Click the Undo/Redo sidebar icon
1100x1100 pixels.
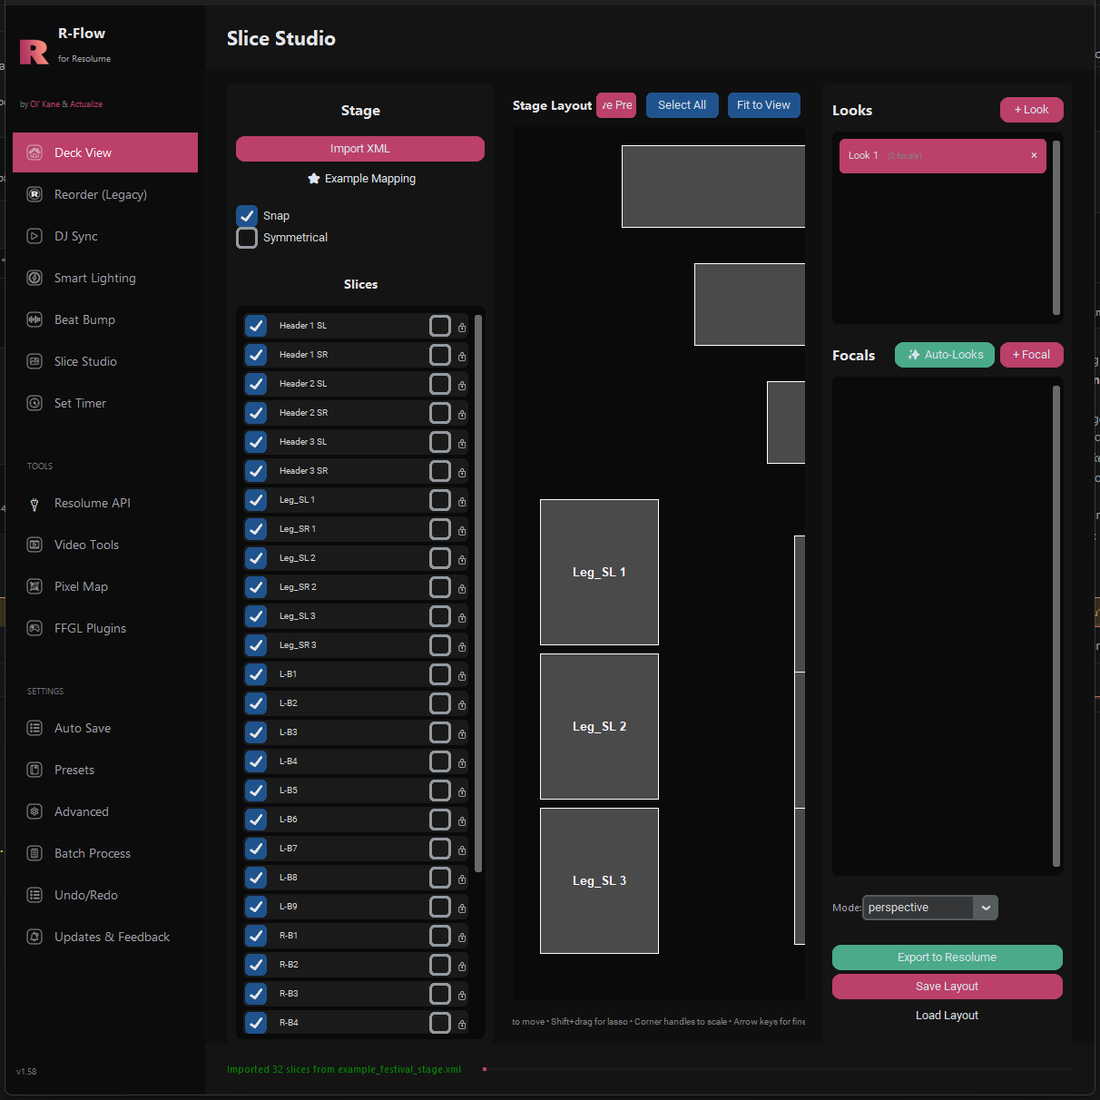[x=34, y=895]
